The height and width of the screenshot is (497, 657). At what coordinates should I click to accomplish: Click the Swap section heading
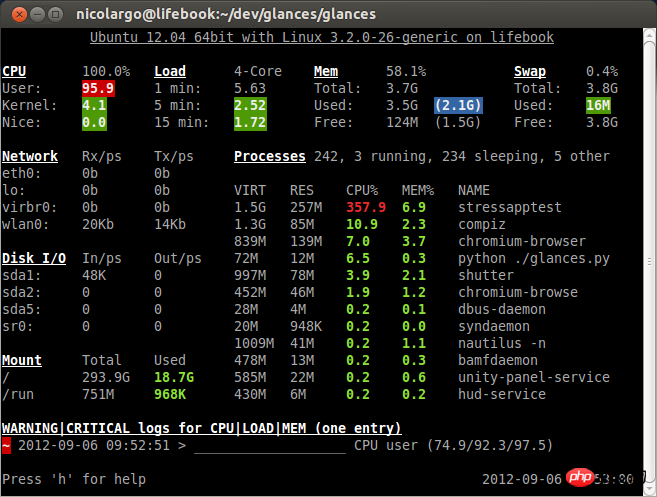click(530, 71)
